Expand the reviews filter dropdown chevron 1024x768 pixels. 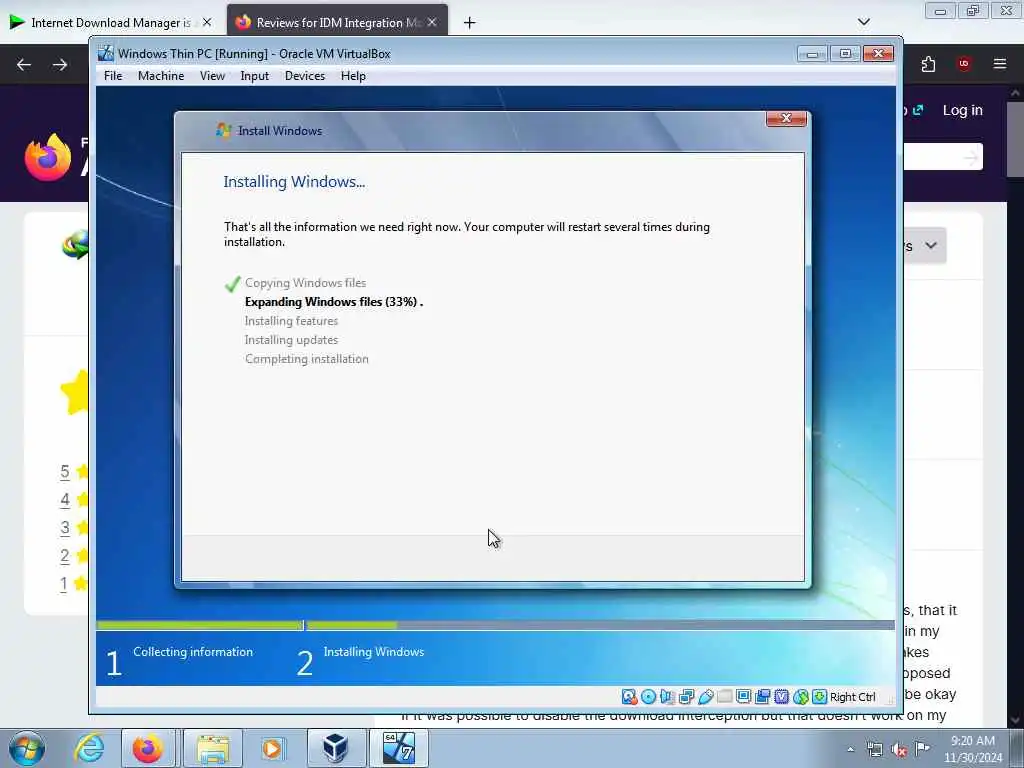pyautogui.click(x=931, y=246)
